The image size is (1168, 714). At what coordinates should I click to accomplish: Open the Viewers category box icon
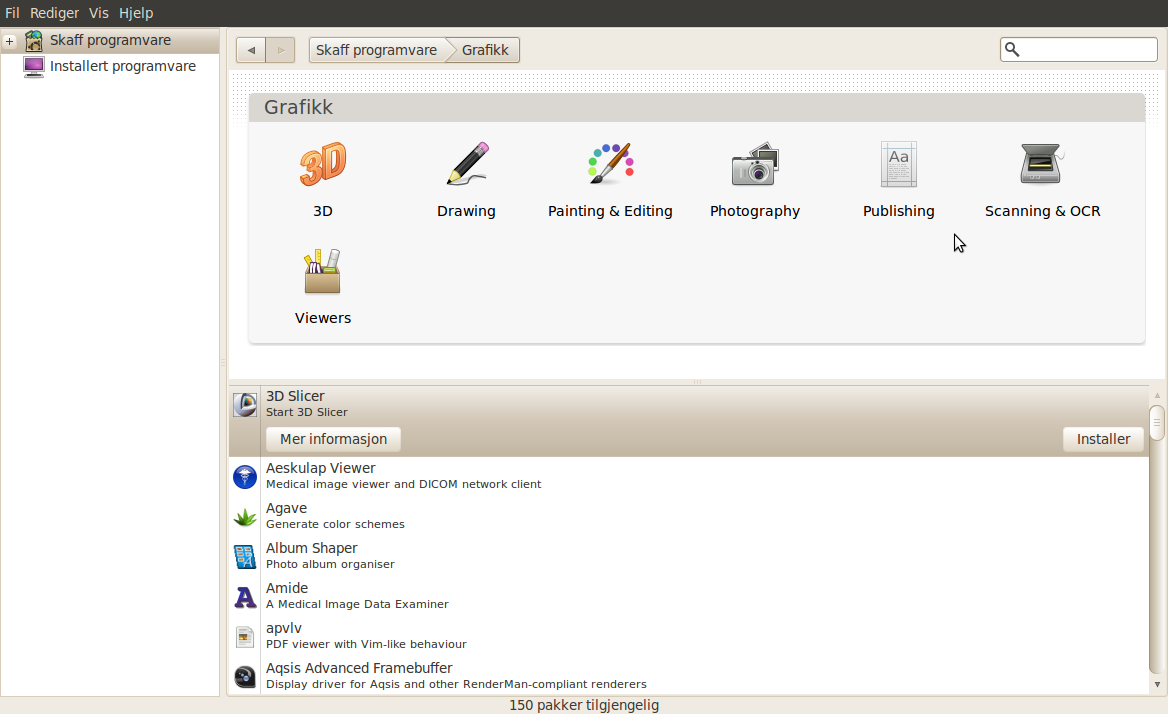[x=323, y=271]
